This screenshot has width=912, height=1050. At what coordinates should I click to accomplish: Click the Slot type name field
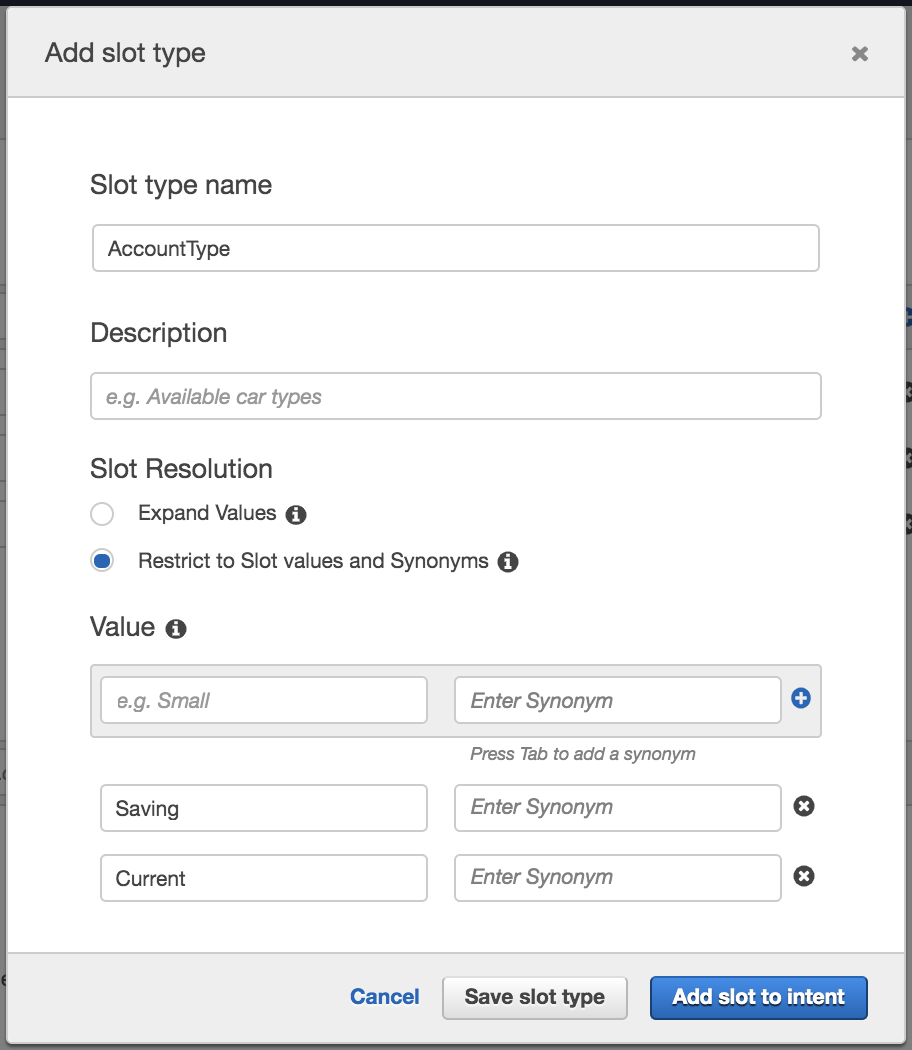click(455, 248)
